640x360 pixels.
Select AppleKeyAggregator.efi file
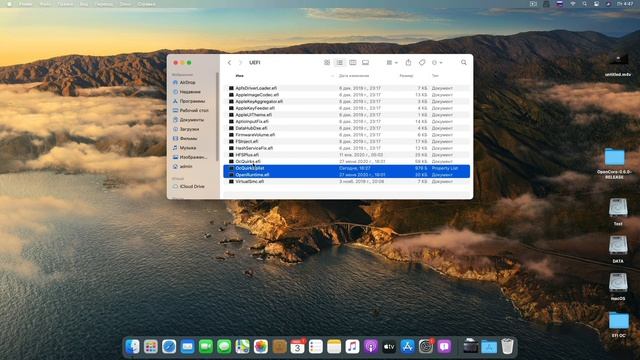coord(347,101)
